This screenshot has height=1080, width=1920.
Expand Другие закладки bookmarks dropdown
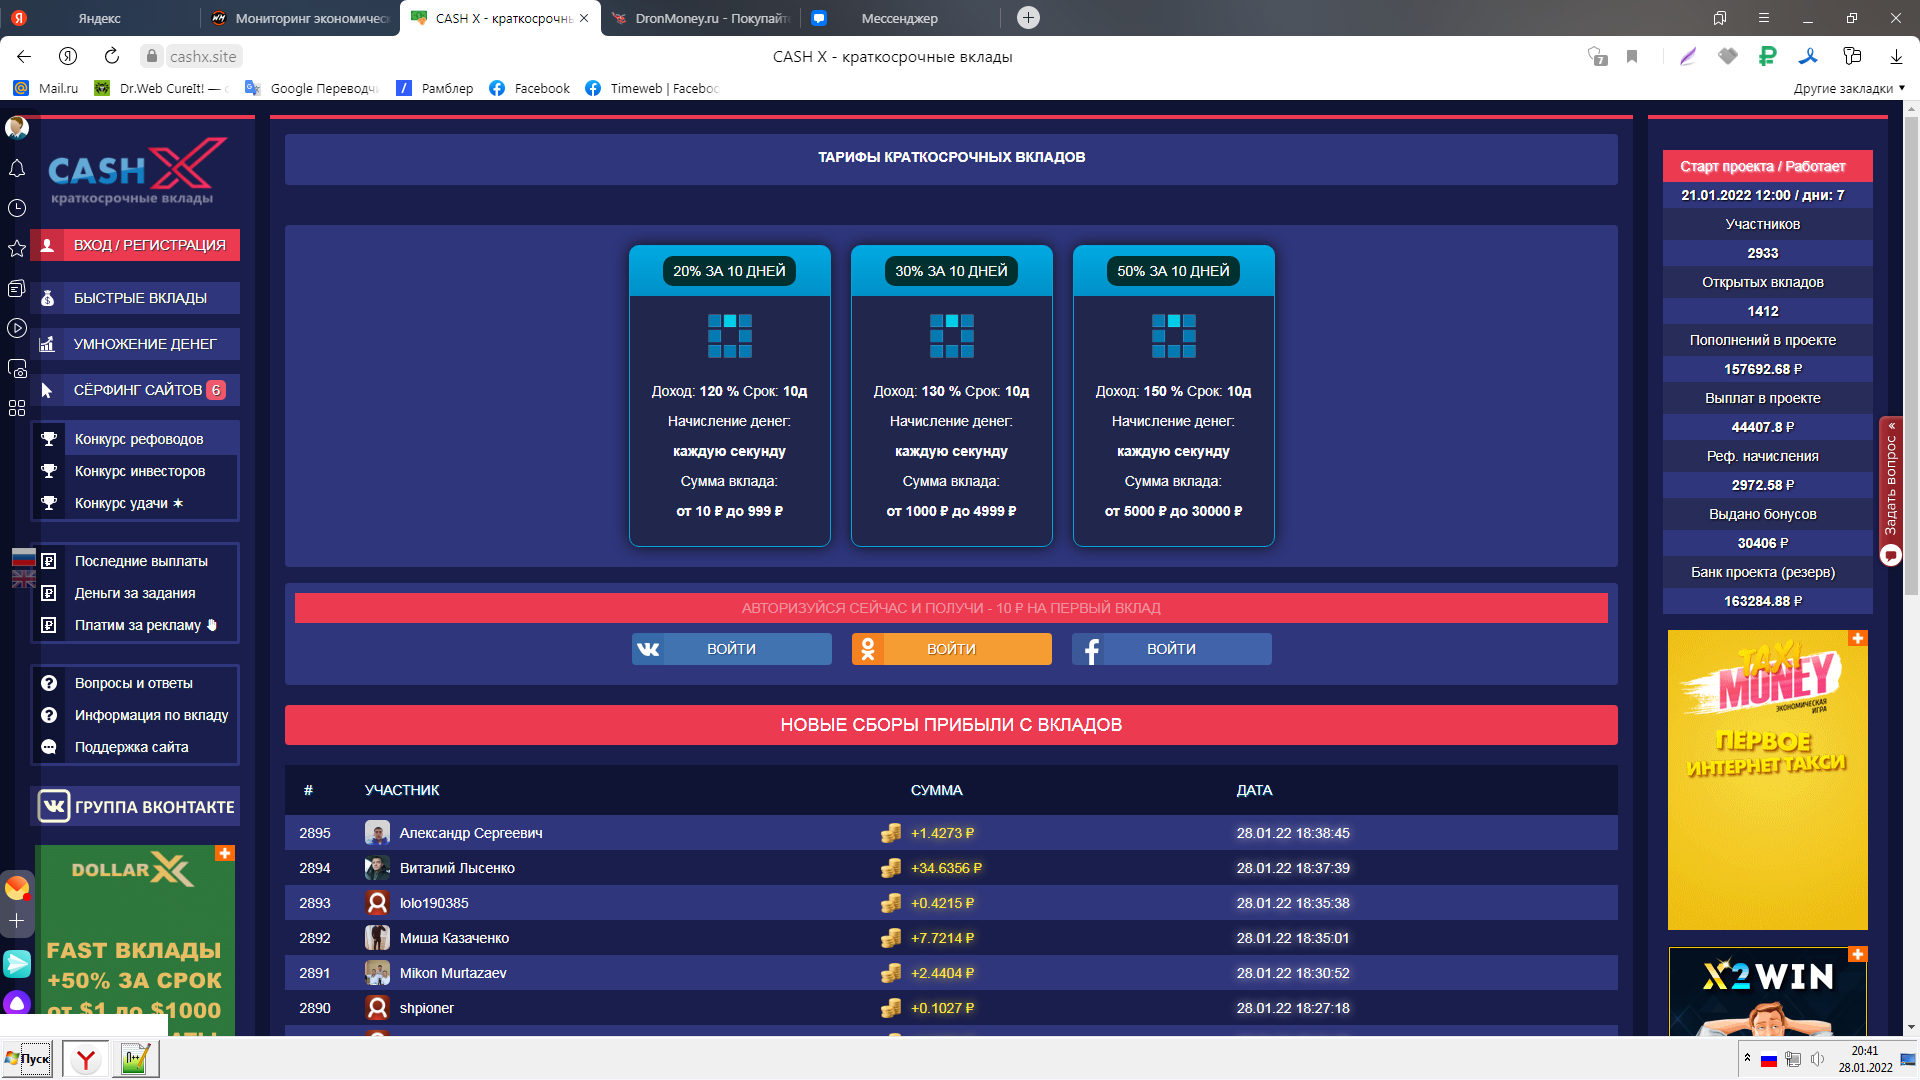click(x=1849, y=88)
